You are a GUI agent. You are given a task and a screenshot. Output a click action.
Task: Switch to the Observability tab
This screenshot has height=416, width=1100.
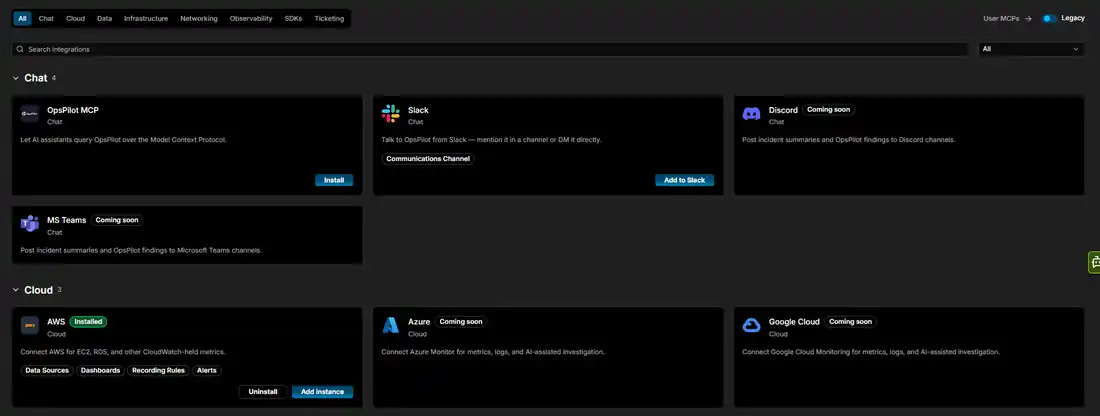251,18
